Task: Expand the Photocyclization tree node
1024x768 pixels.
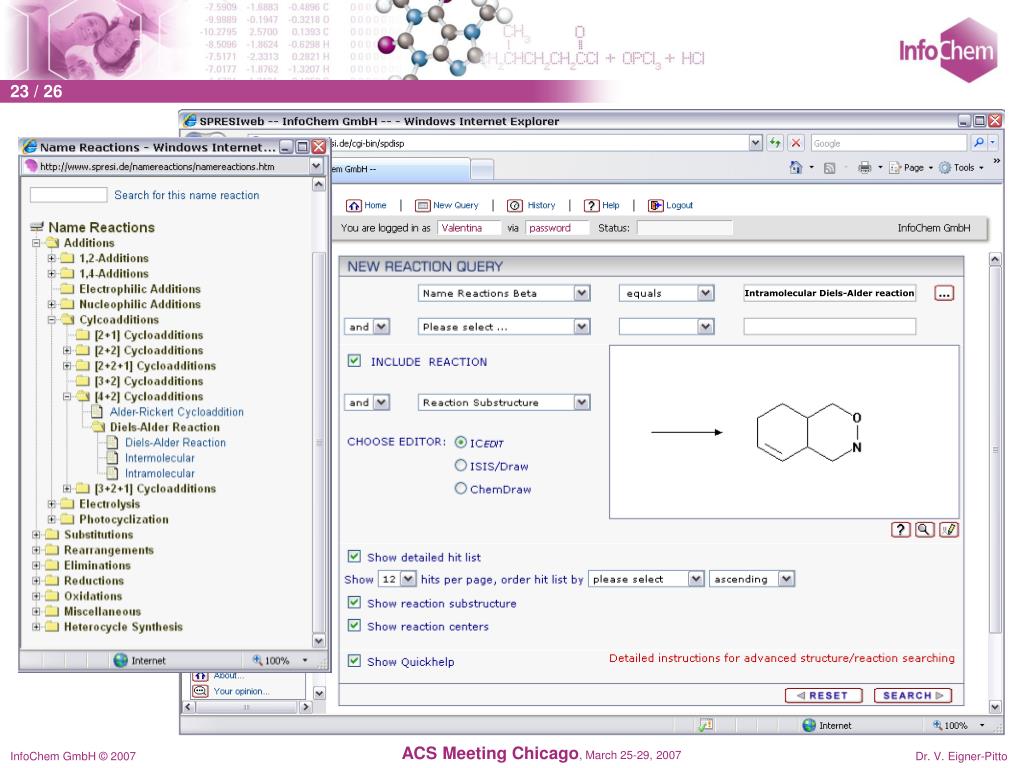Action: click(x=52, y=519)
